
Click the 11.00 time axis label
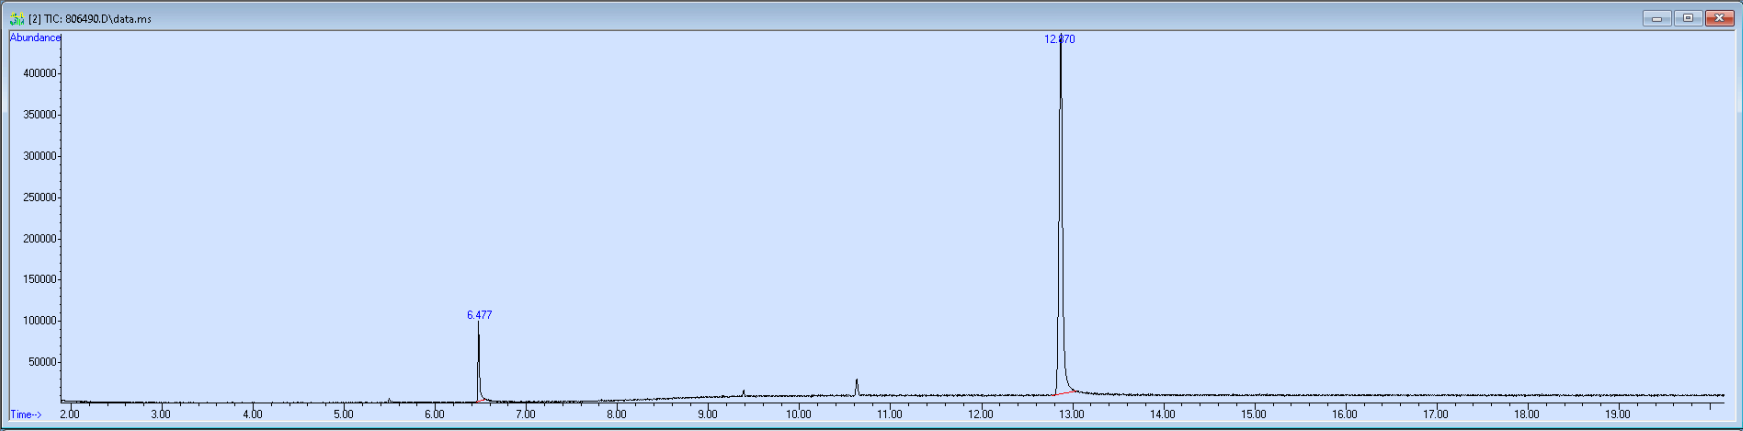[x=889, y=414]
